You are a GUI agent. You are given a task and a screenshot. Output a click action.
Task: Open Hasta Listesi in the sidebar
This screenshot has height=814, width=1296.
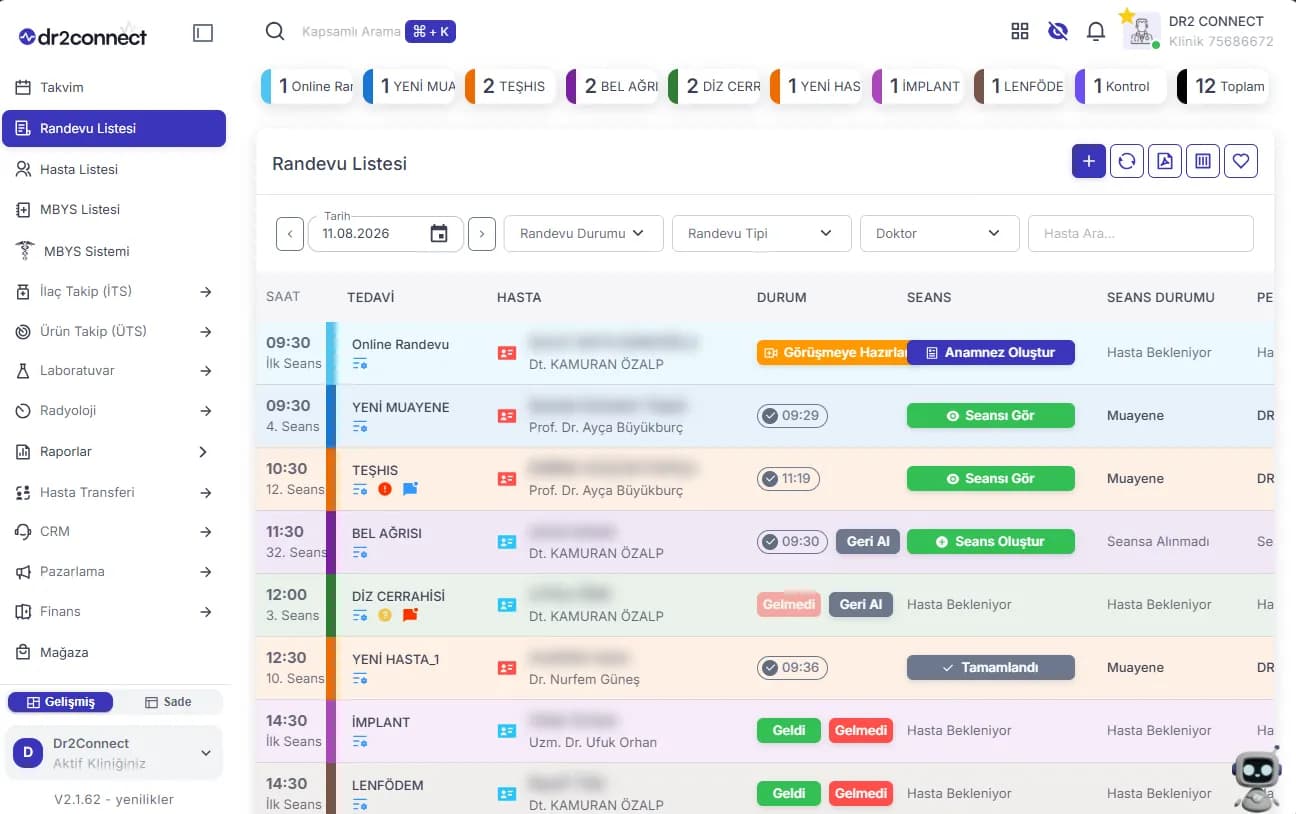tap(114, 169)
